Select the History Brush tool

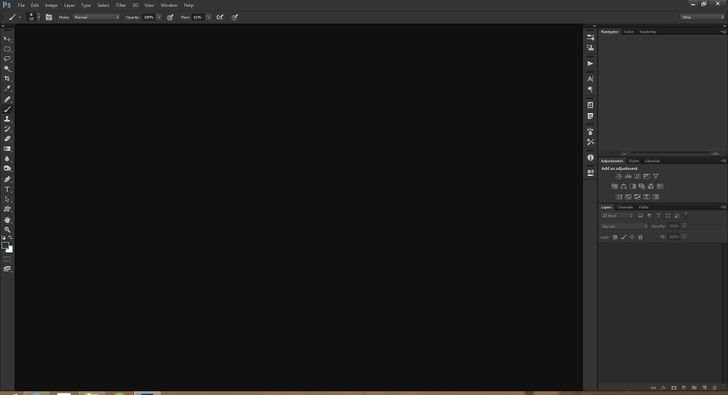7,129
